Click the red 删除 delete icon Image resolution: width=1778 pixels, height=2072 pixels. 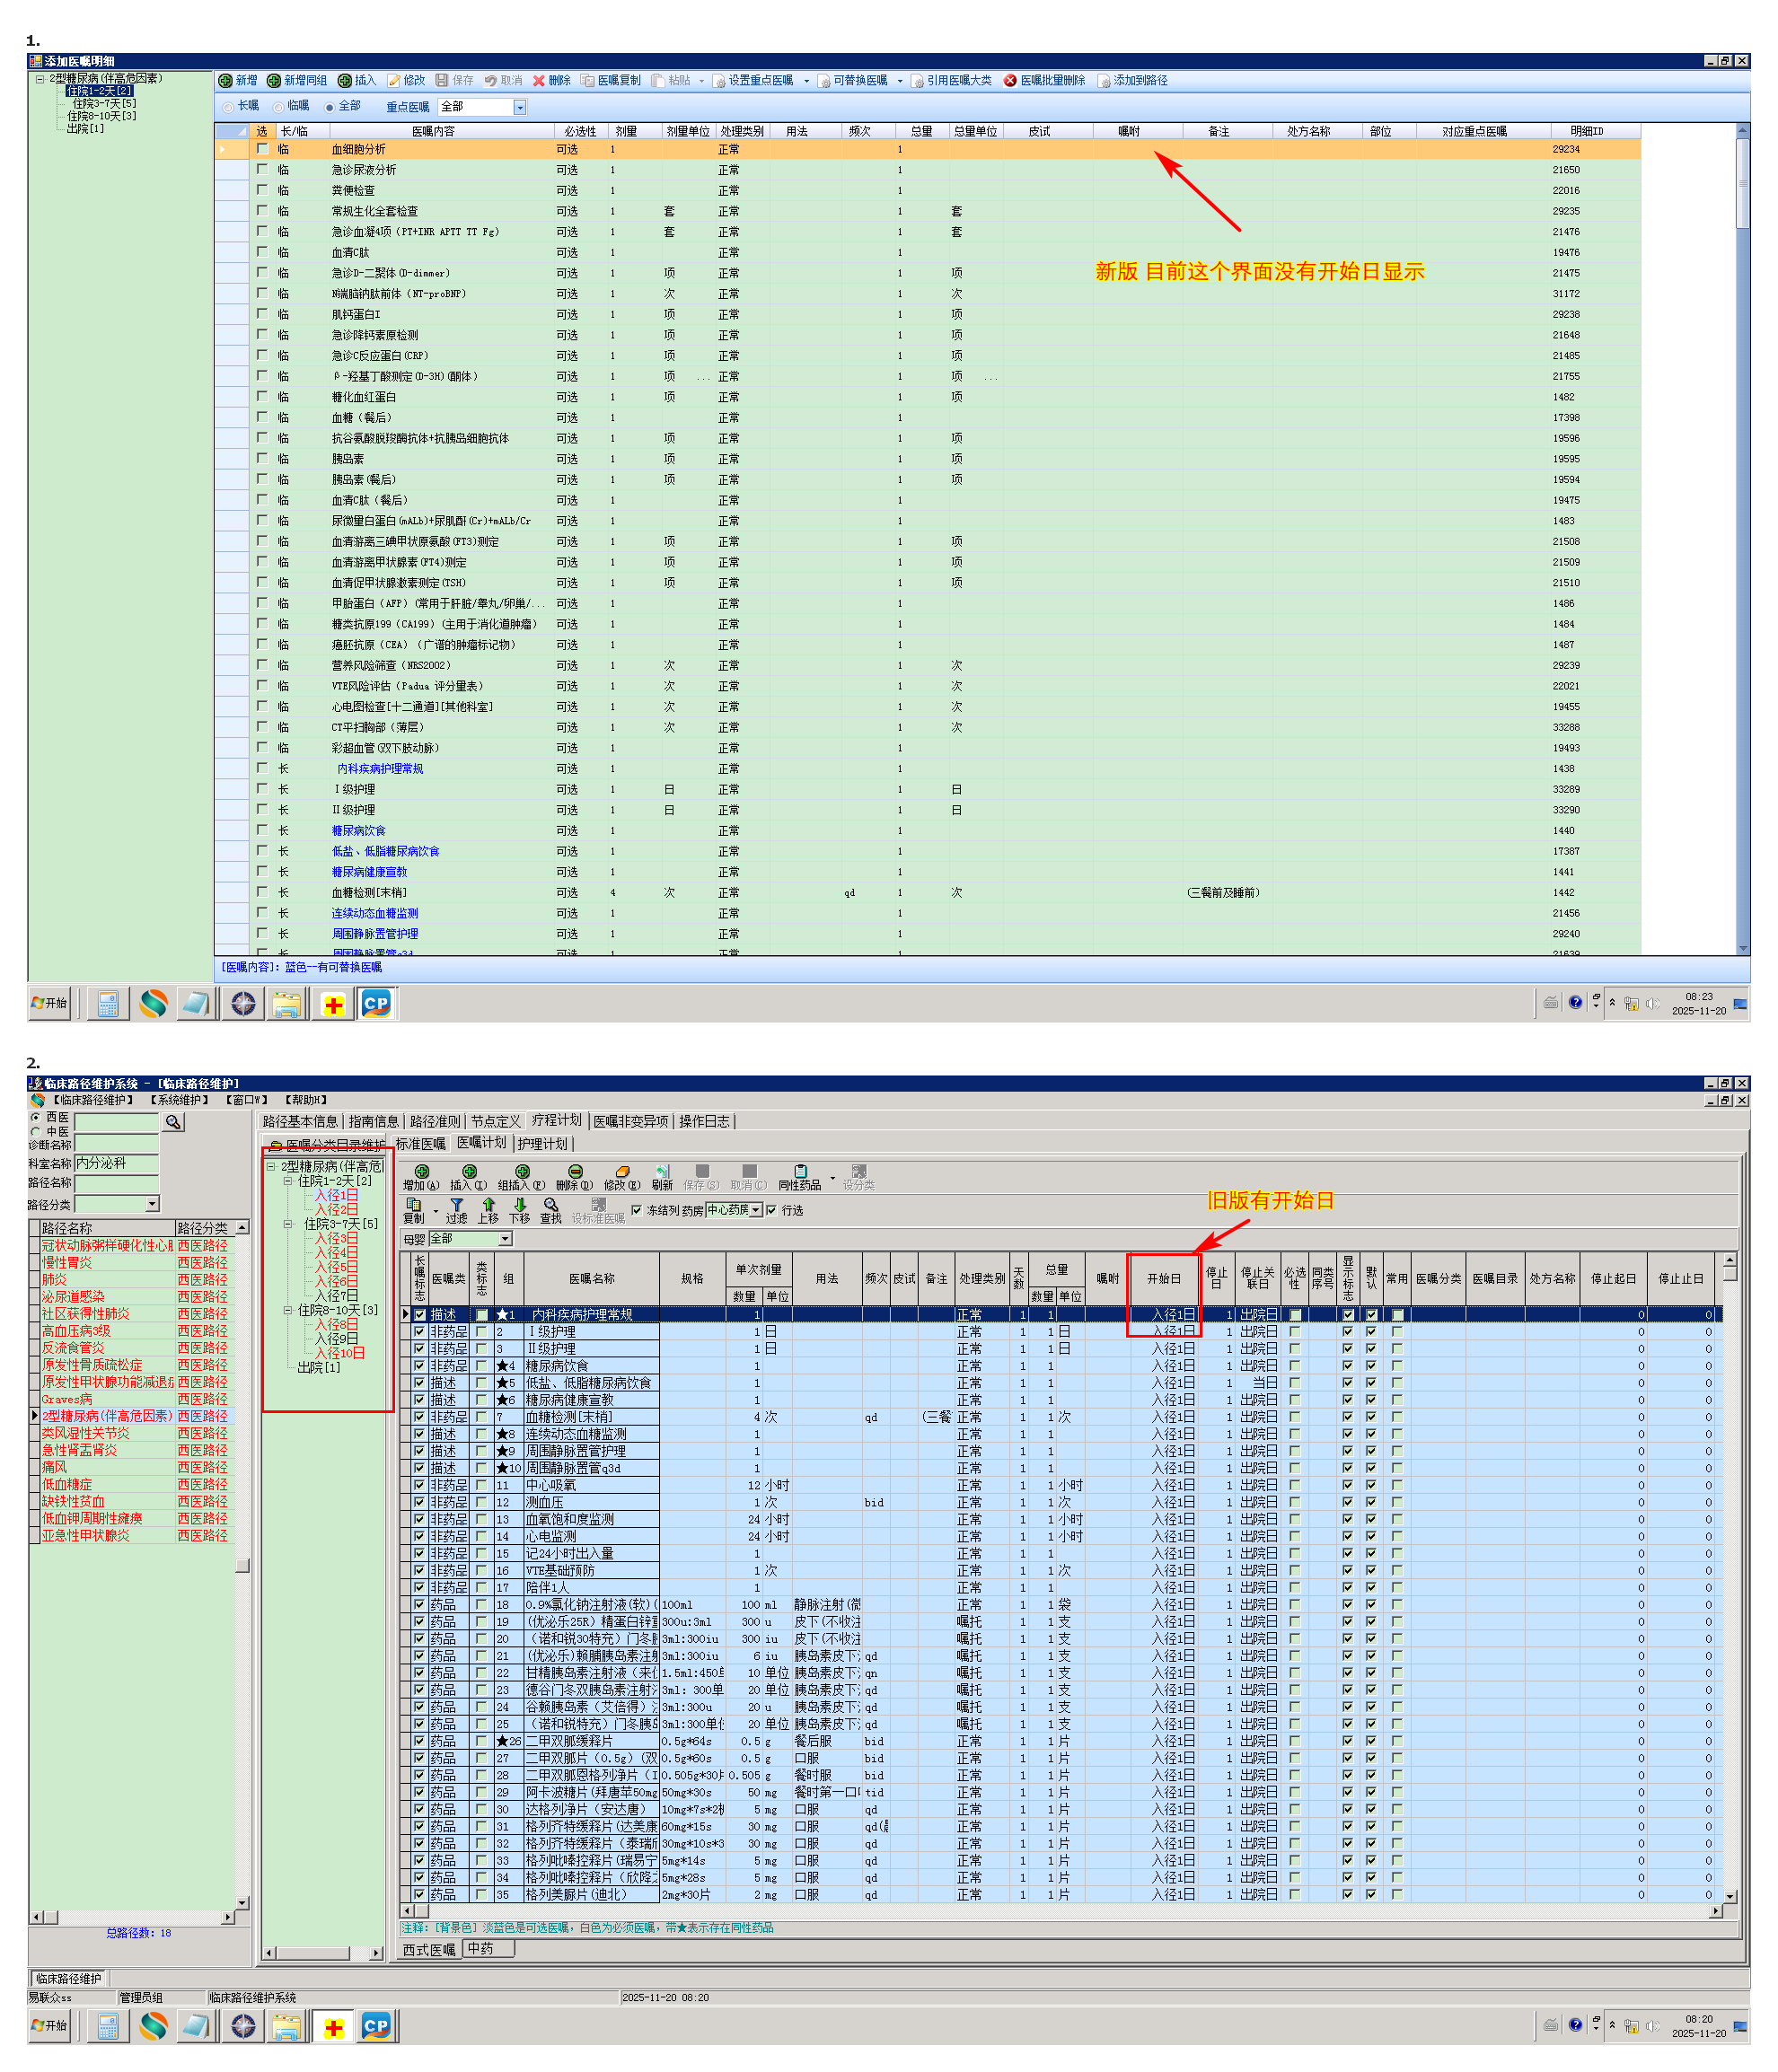539,81
